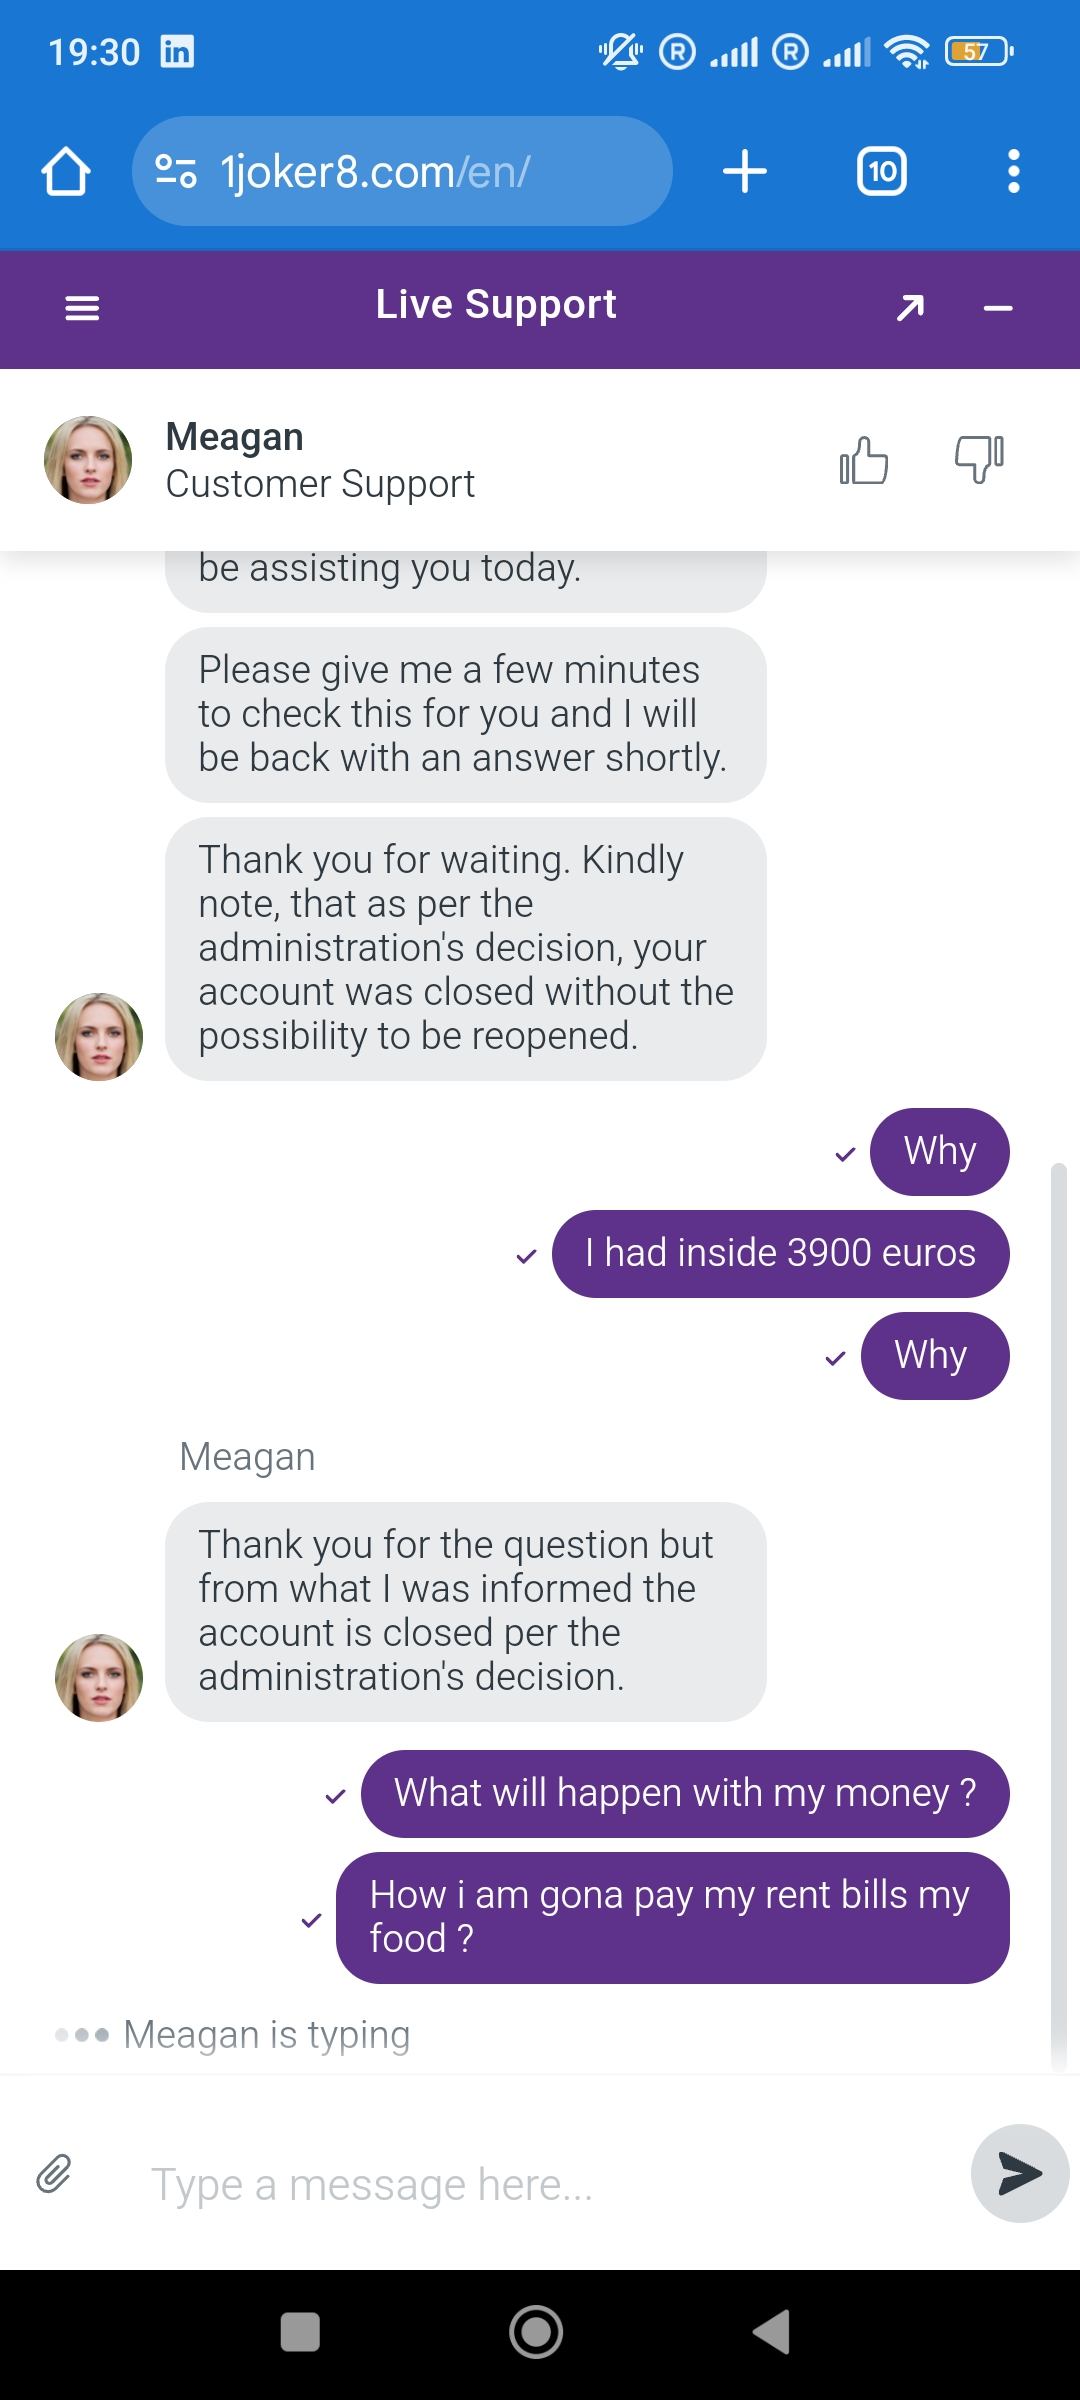Pop out chat with arrow icon

pos(910,308)
